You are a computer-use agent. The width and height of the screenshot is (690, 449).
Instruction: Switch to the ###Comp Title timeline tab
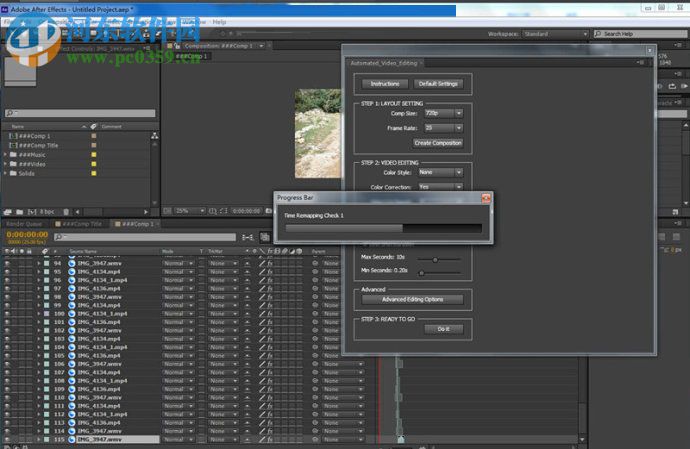81,224
